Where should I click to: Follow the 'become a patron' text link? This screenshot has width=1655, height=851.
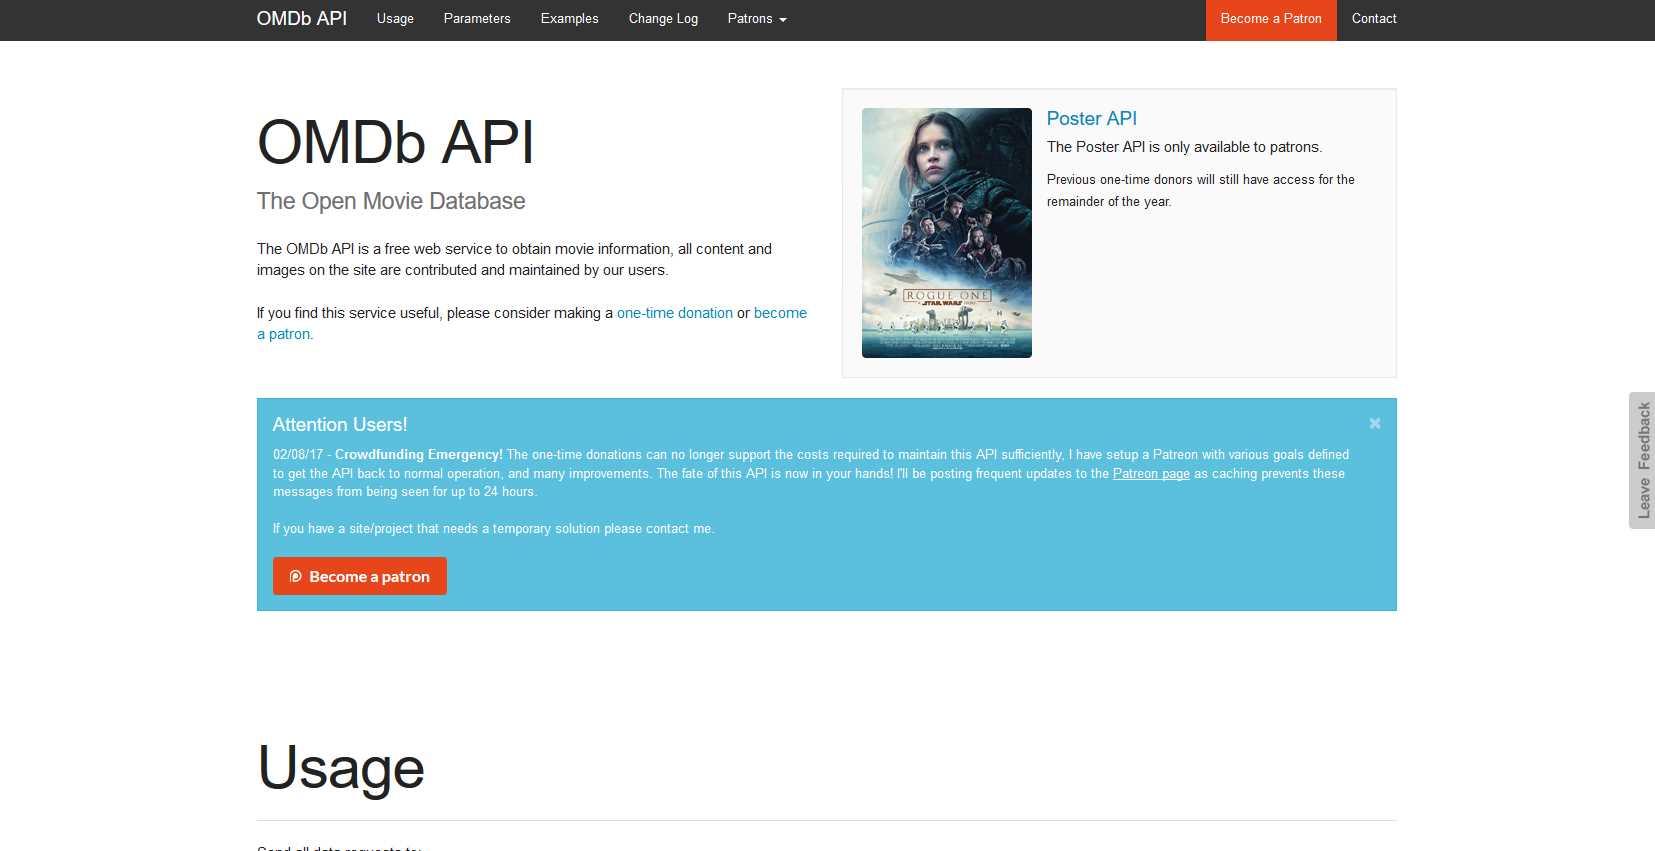click(780, 313)
